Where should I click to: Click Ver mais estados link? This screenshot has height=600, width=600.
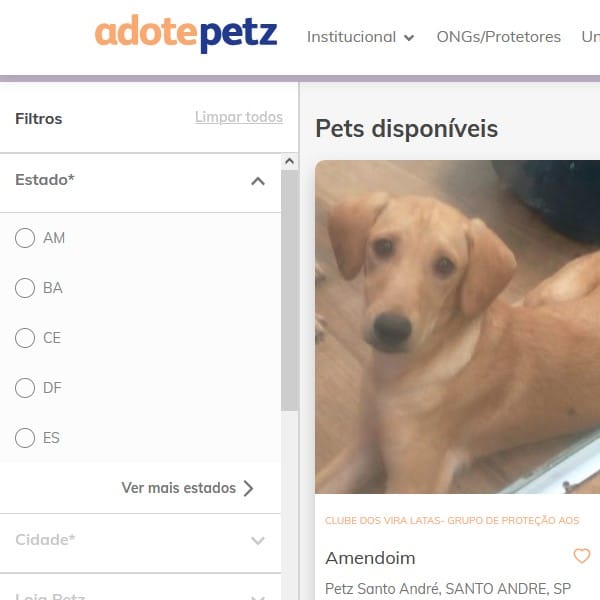[x=179, y=488]
